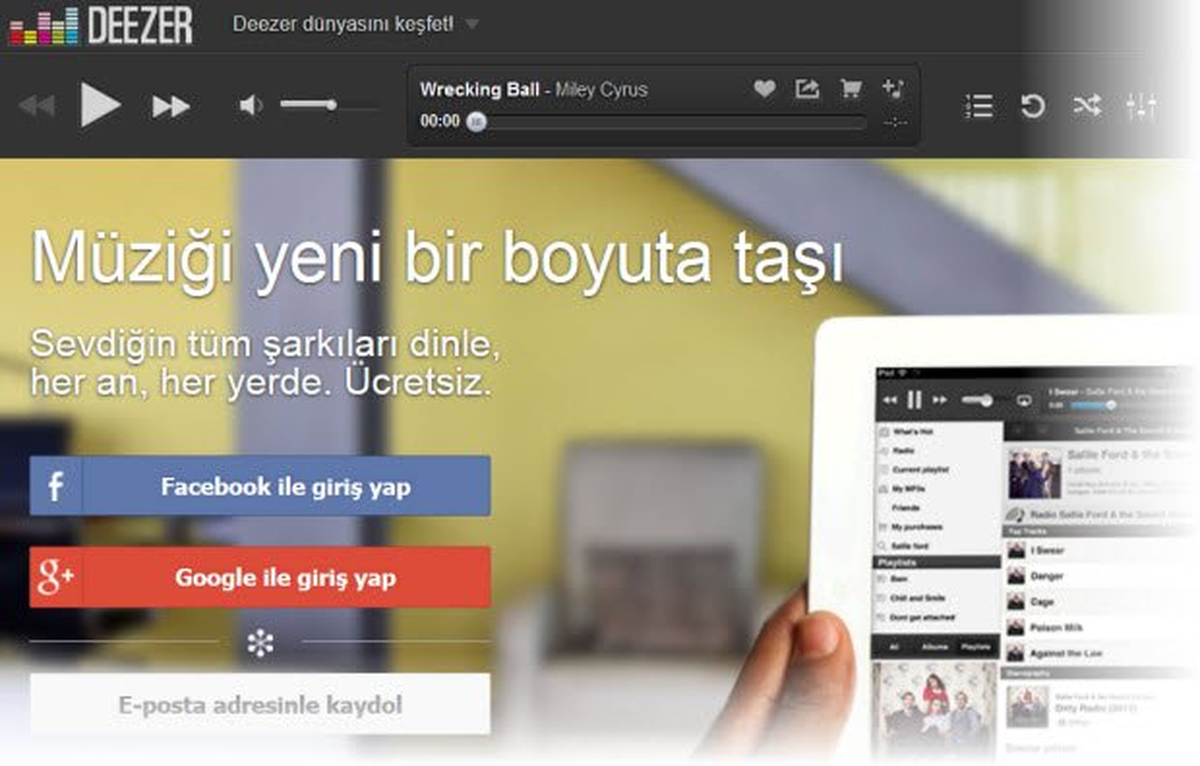This screenshot has height=766, width=1200.
Task: Open the Miley Cyrus artist link
Action: 601,89
